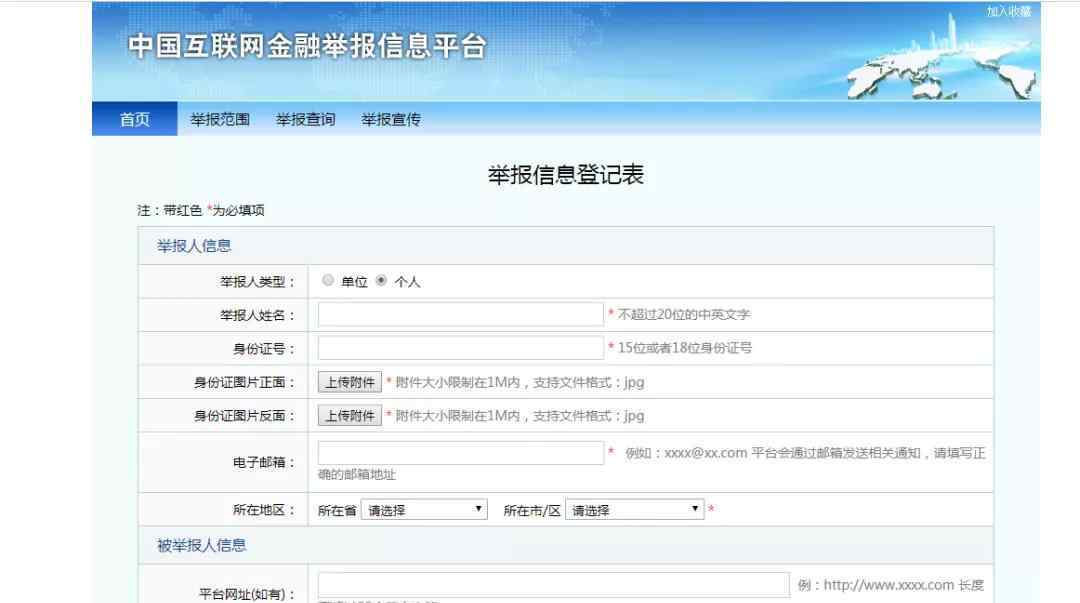Focus the 电子邮箱 input field

point(461,453)
